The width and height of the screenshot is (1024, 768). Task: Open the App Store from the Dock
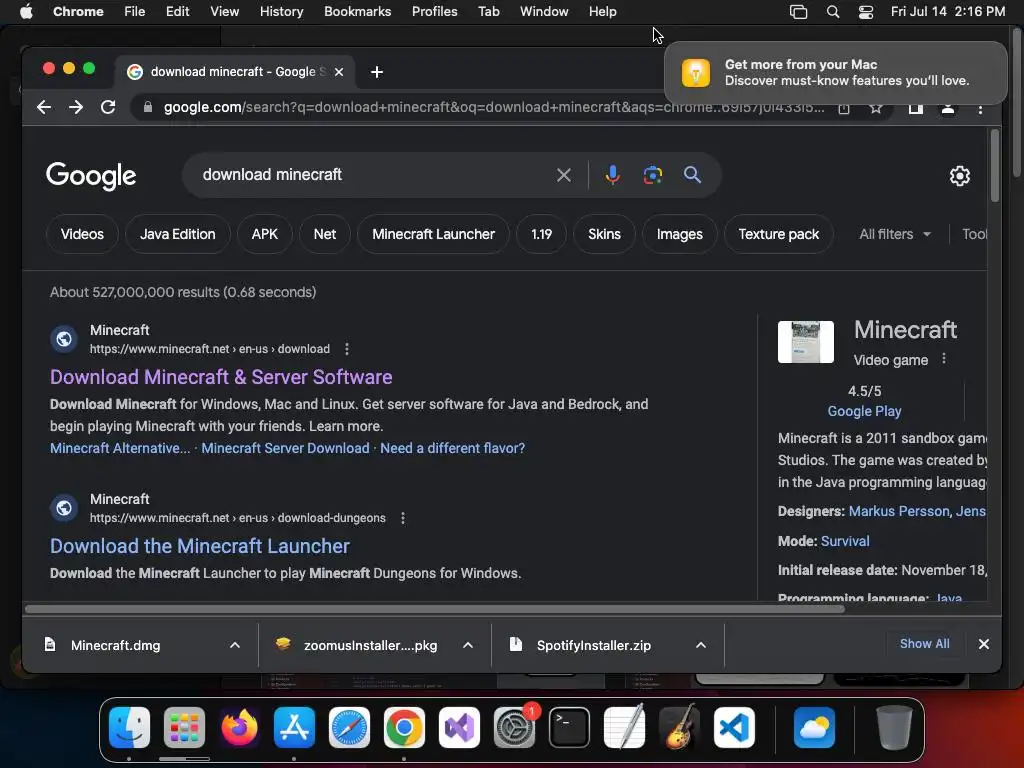pyautogui.click(x=294, y=727)
